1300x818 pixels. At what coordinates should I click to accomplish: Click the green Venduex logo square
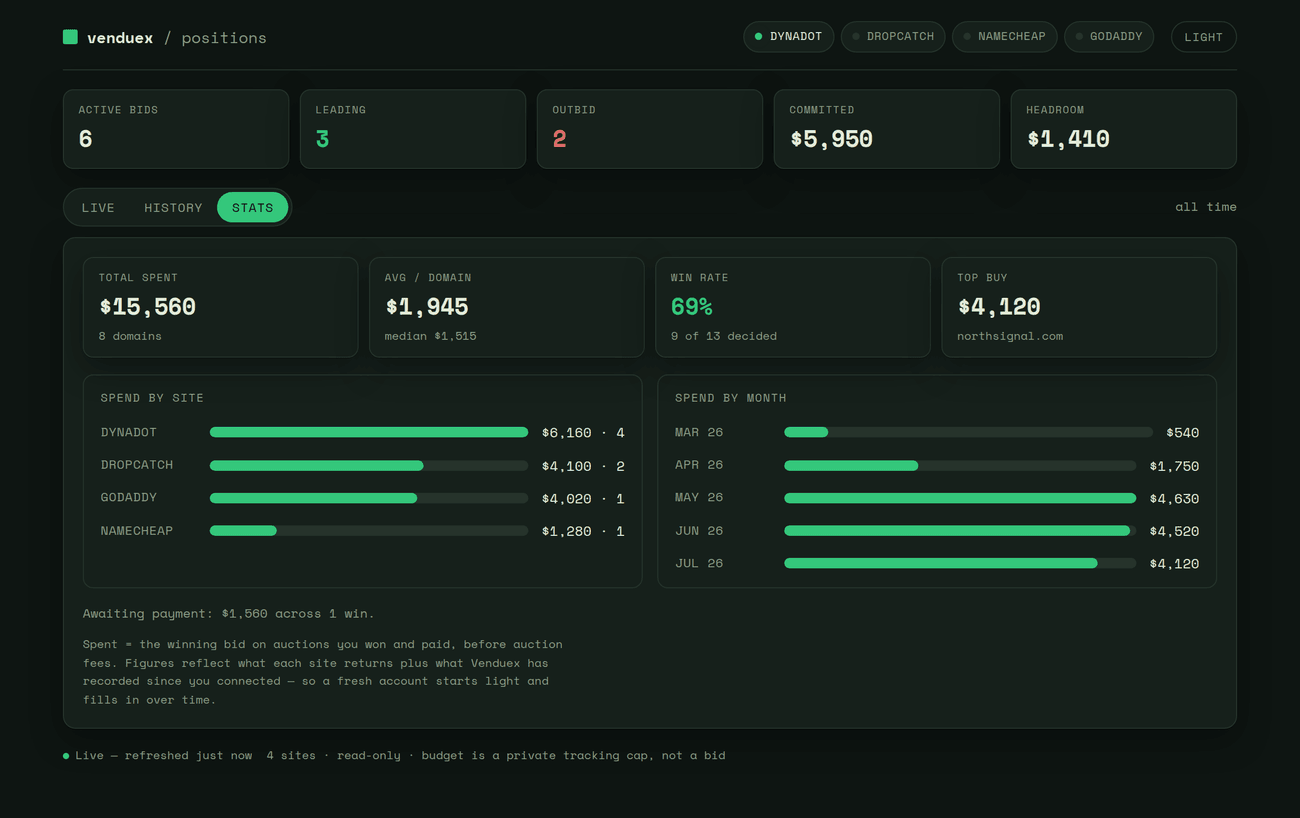pyautogui.click(x=70, y=37)
